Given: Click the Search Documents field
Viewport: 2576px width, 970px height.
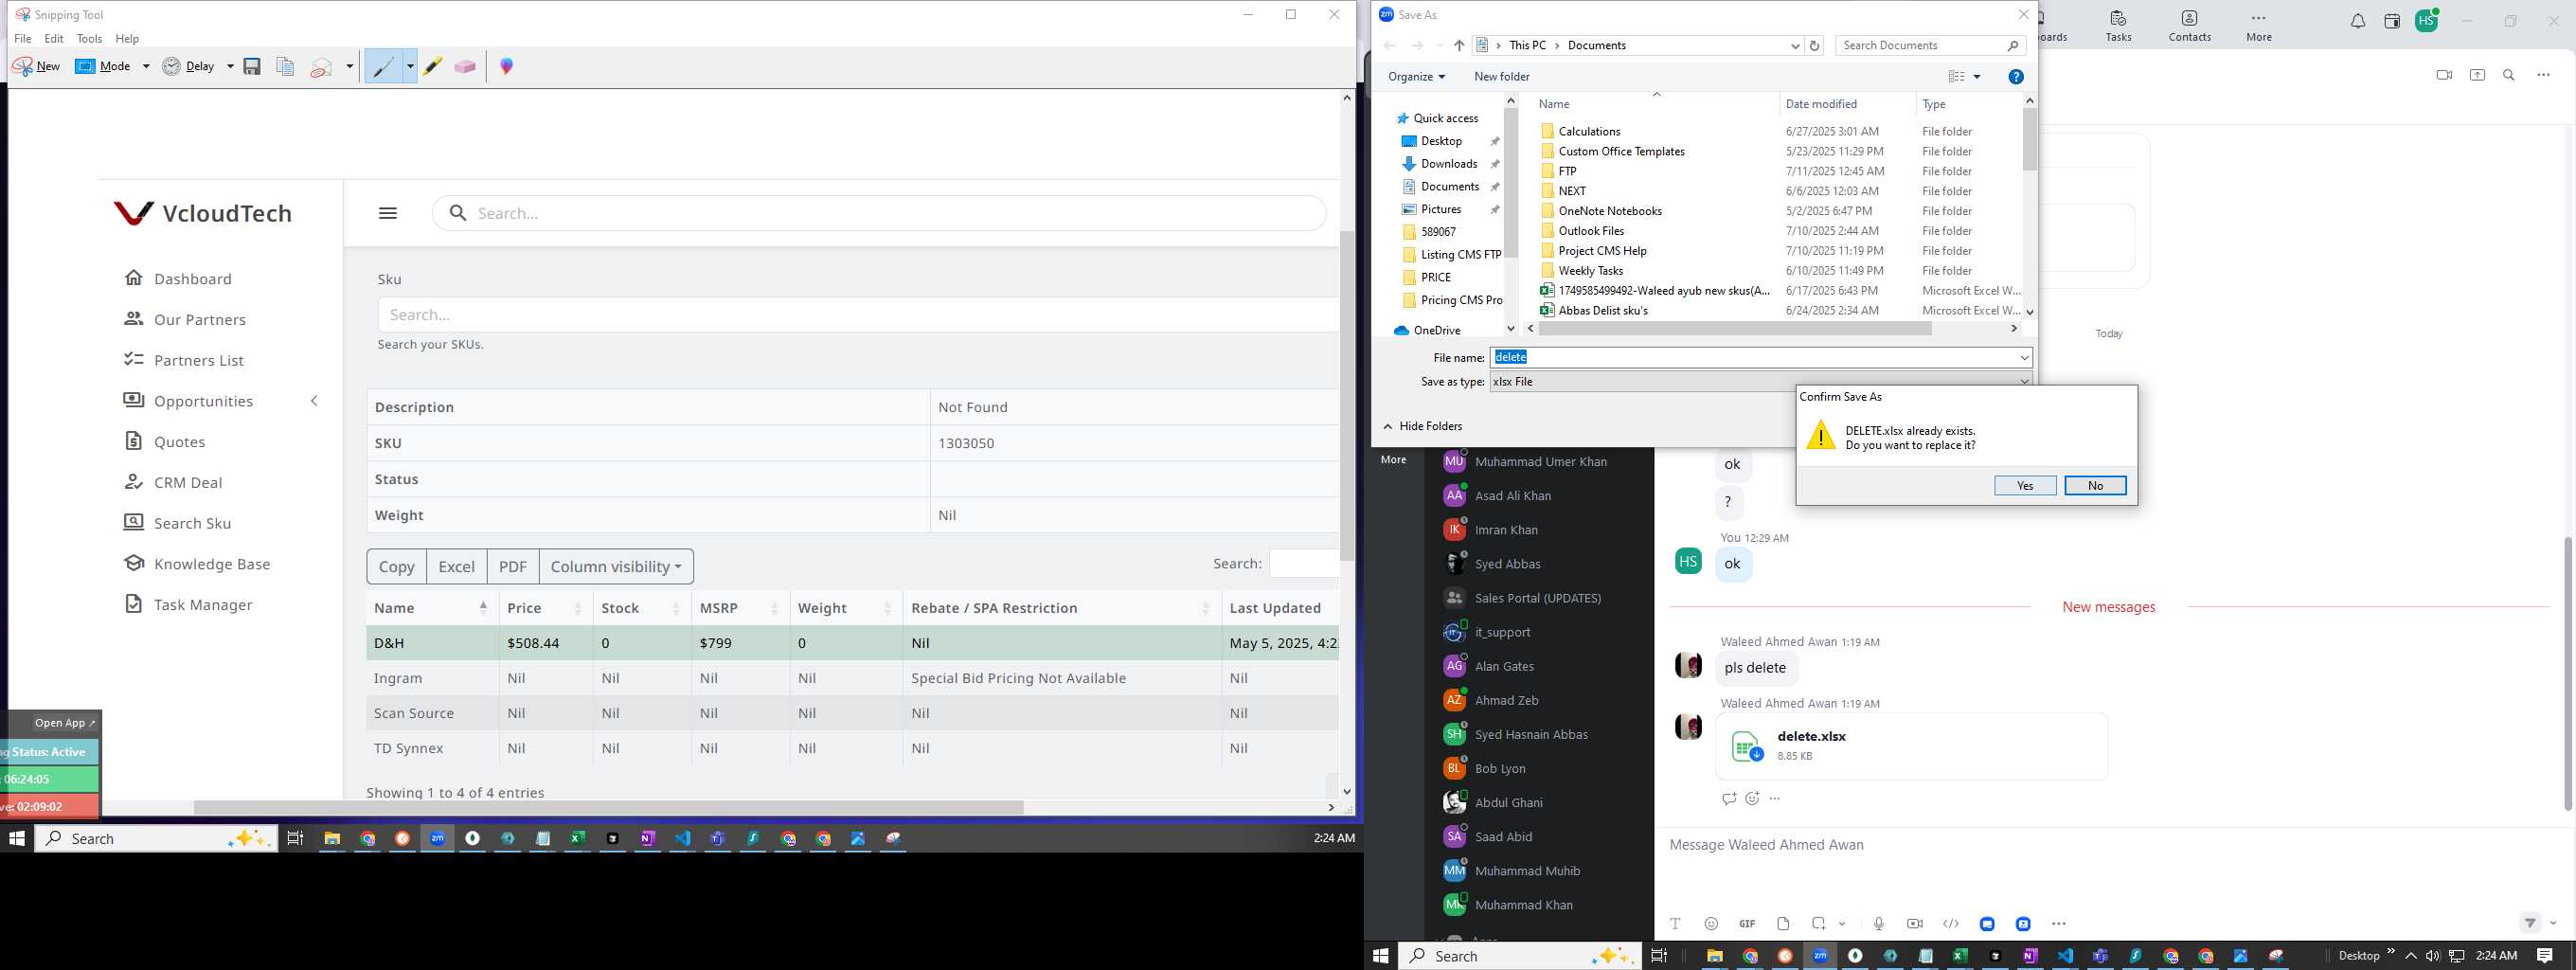Looking at the screenshot, I should click(1930, 45).
